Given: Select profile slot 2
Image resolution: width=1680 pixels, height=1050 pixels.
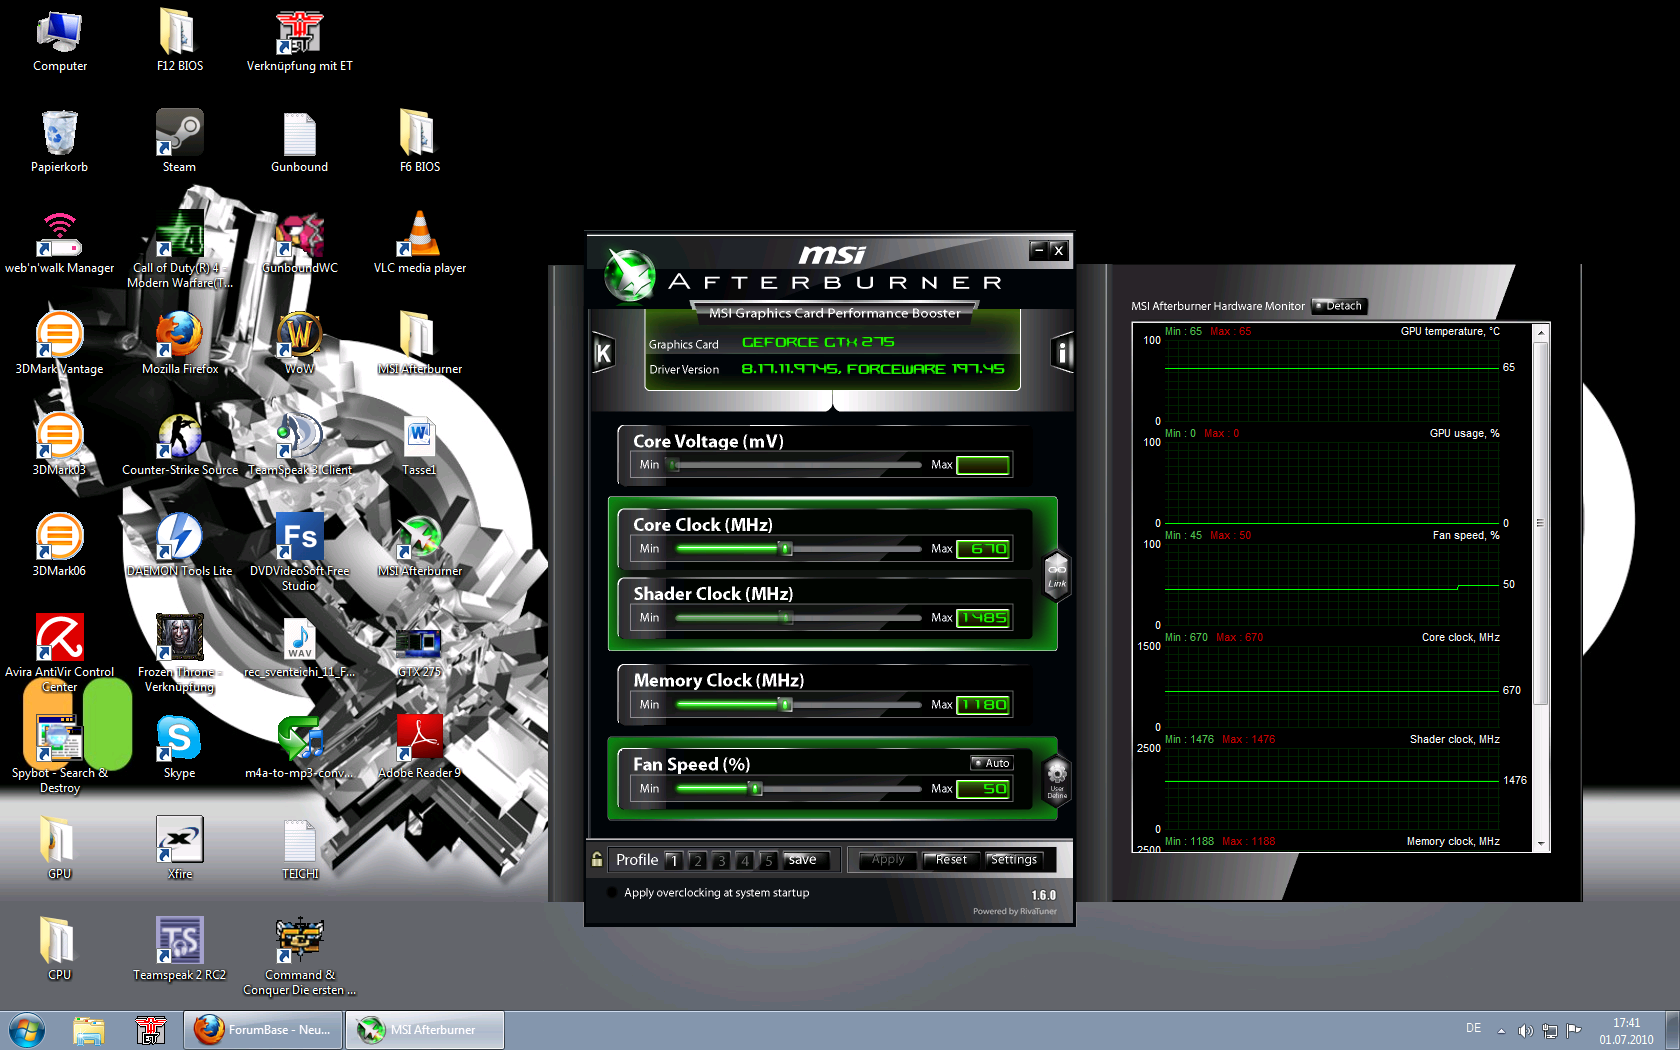Looking at the screenshot, I should point(698,860).
